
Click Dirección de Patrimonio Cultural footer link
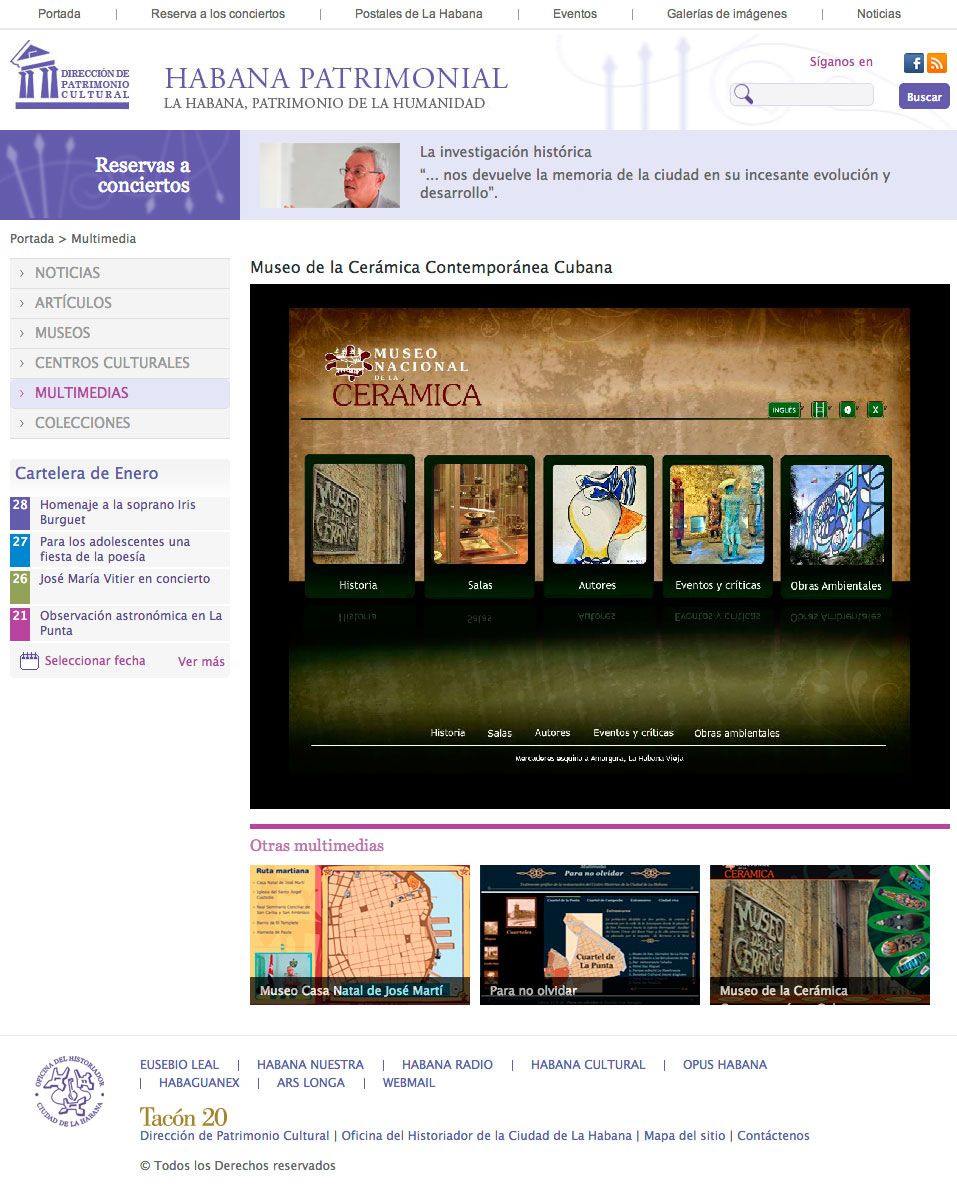235,1136
